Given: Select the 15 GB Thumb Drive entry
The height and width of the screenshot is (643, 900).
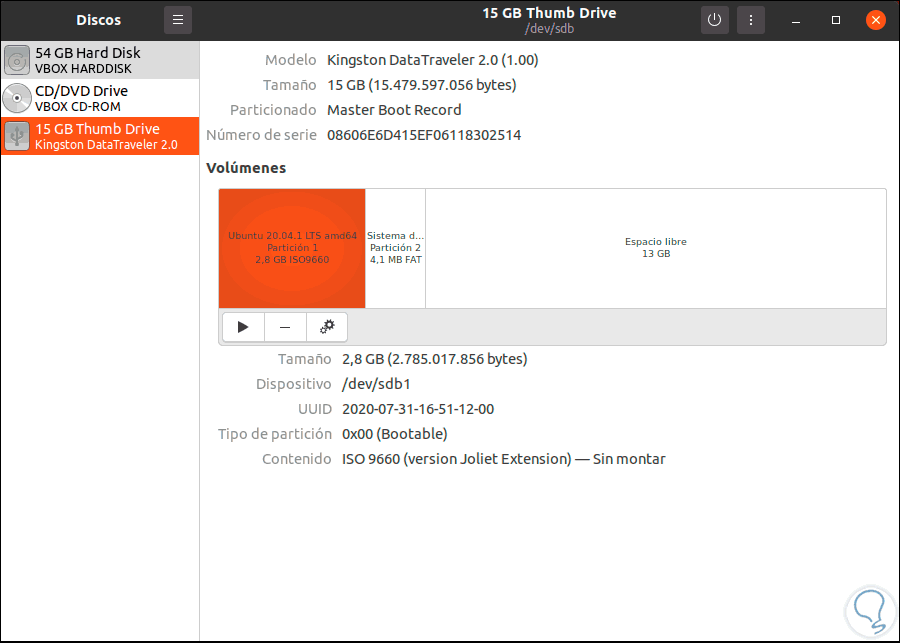Looking at the screenshot, I should [100, 136].
